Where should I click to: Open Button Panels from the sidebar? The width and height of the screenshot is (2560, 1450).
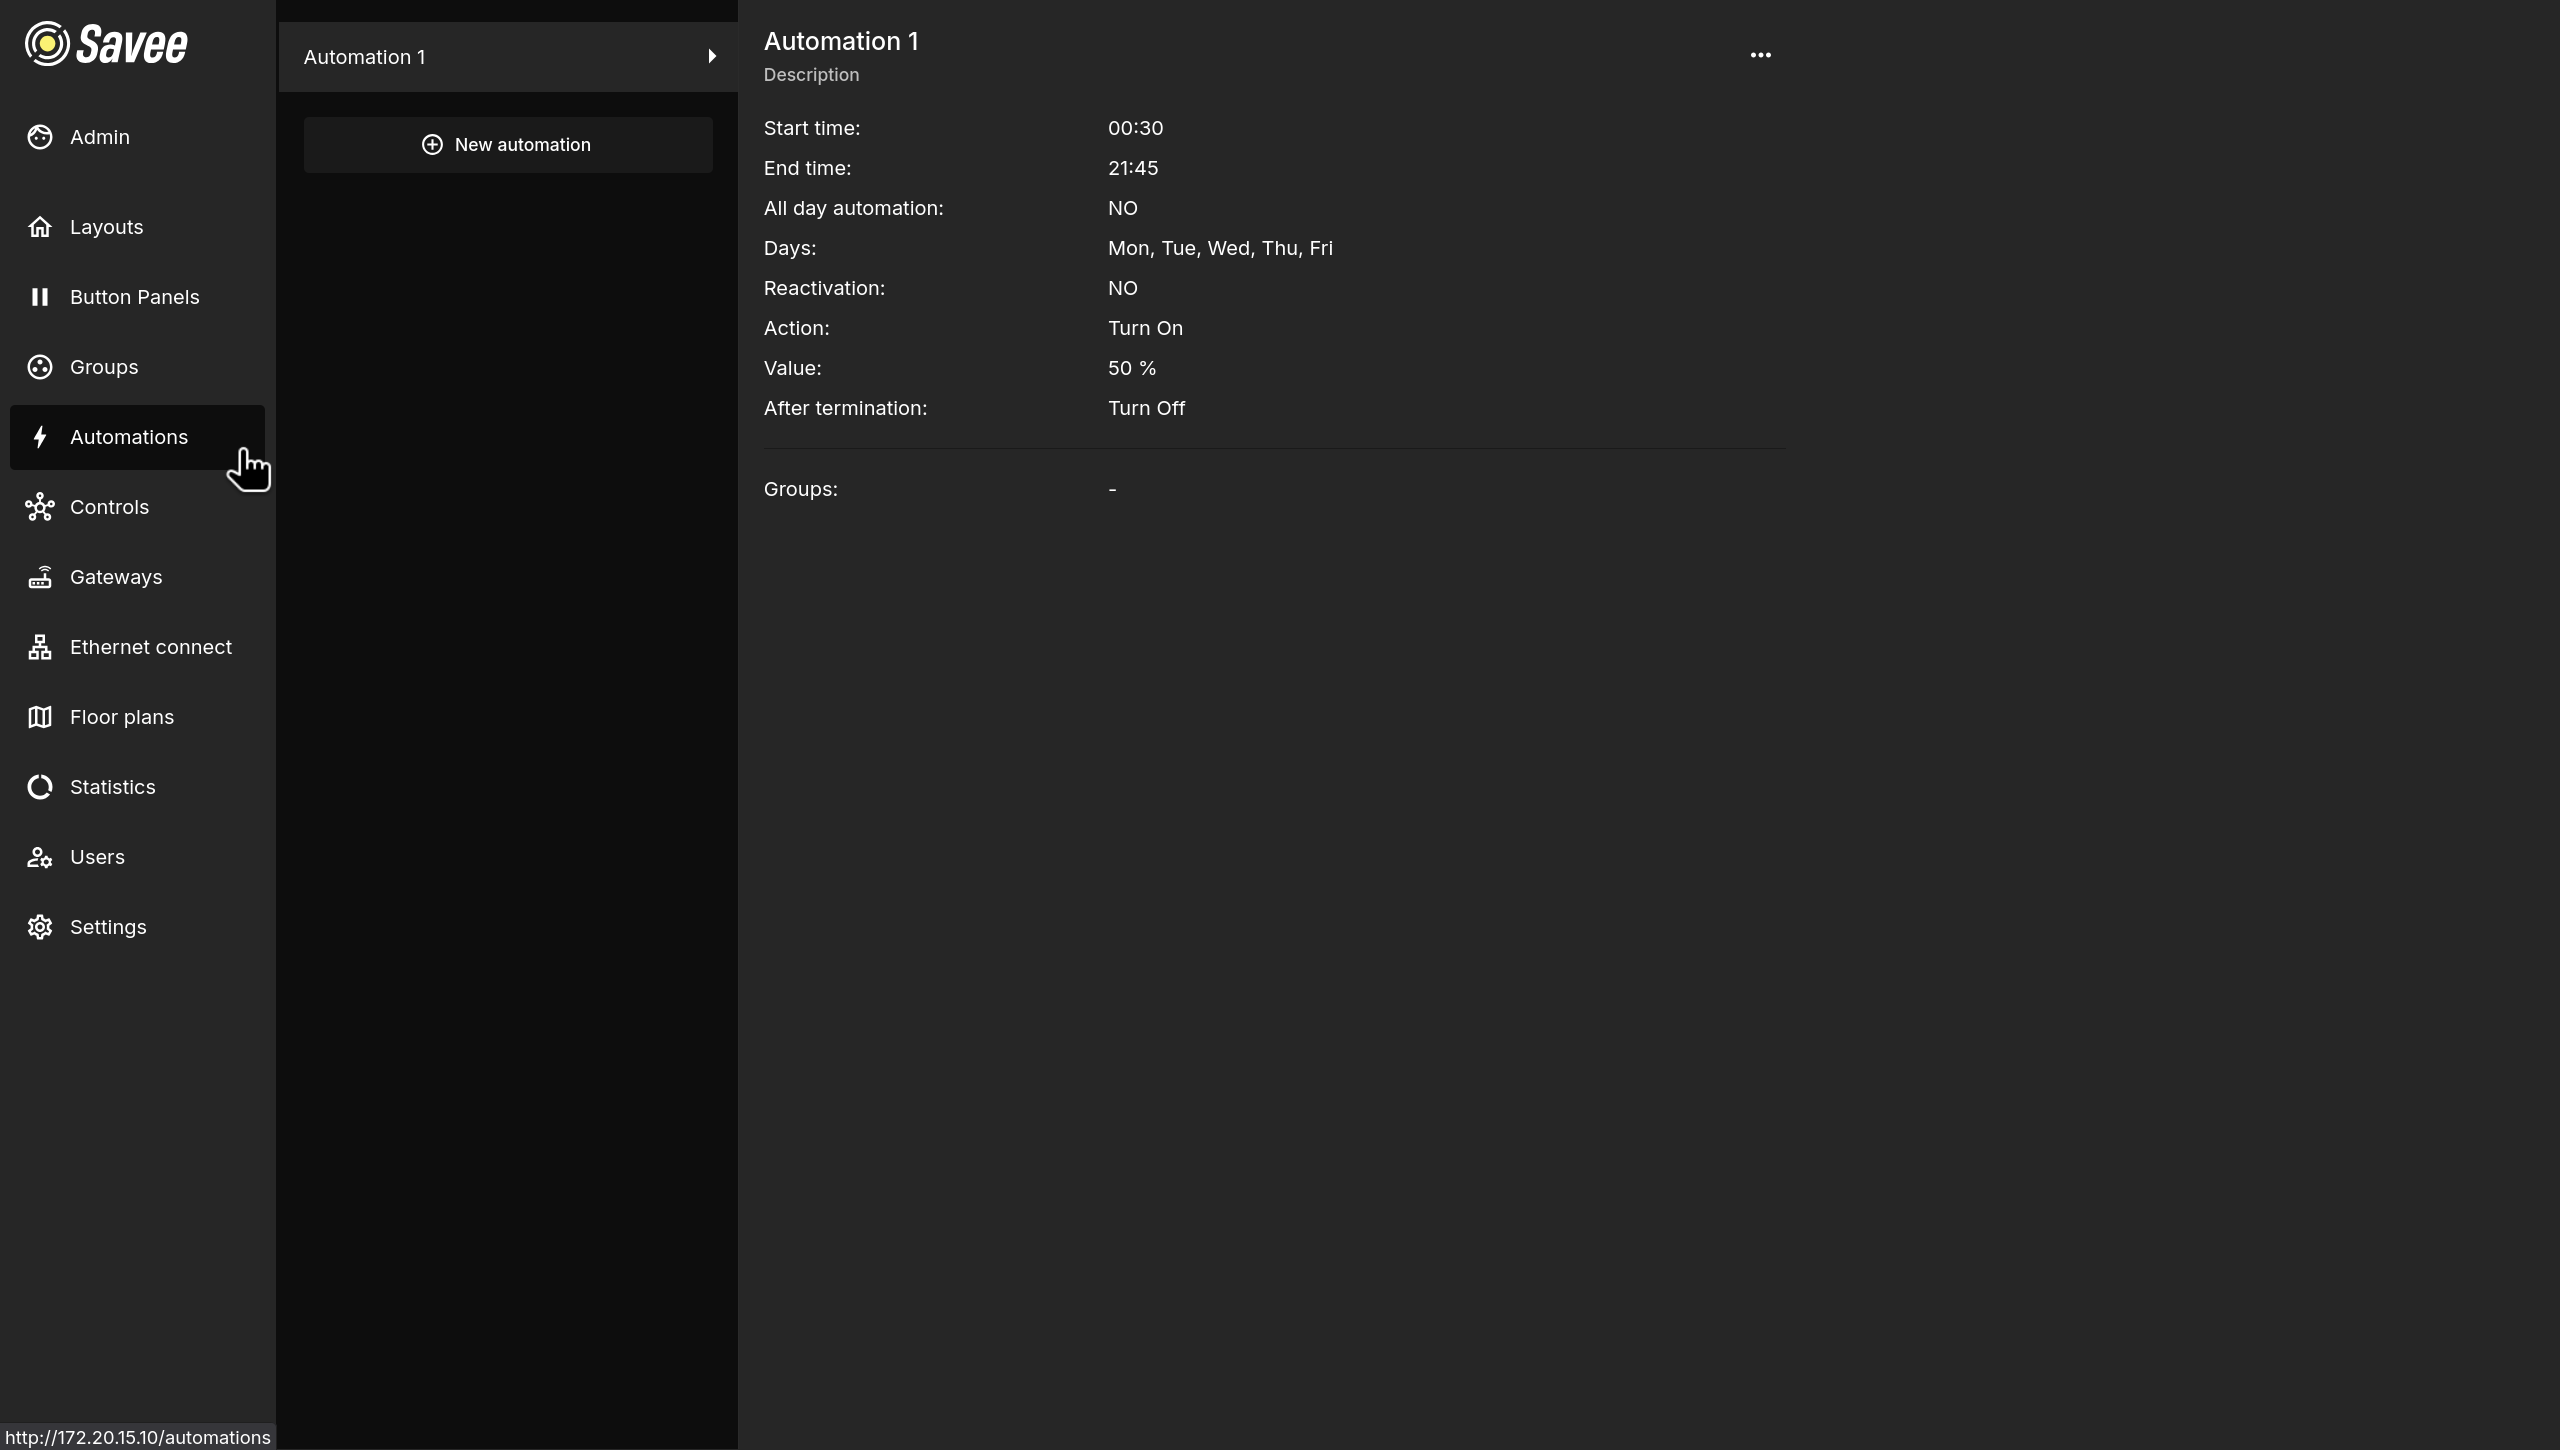39,296
